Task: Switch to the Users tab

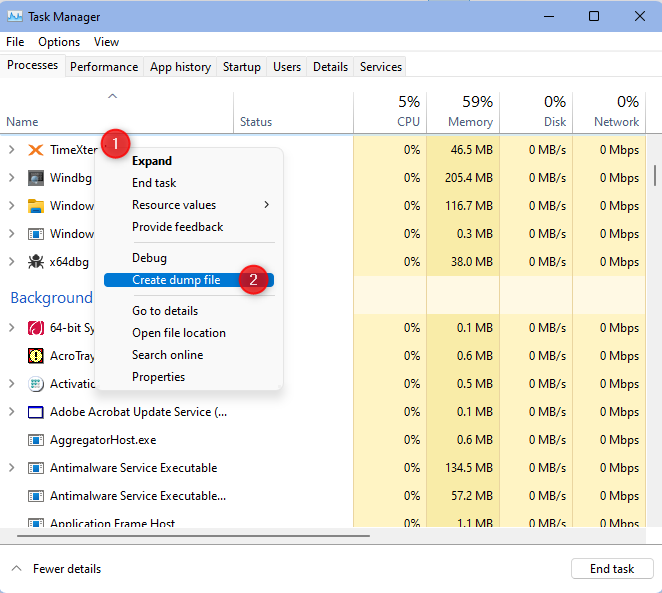Action: click(287, 67)
